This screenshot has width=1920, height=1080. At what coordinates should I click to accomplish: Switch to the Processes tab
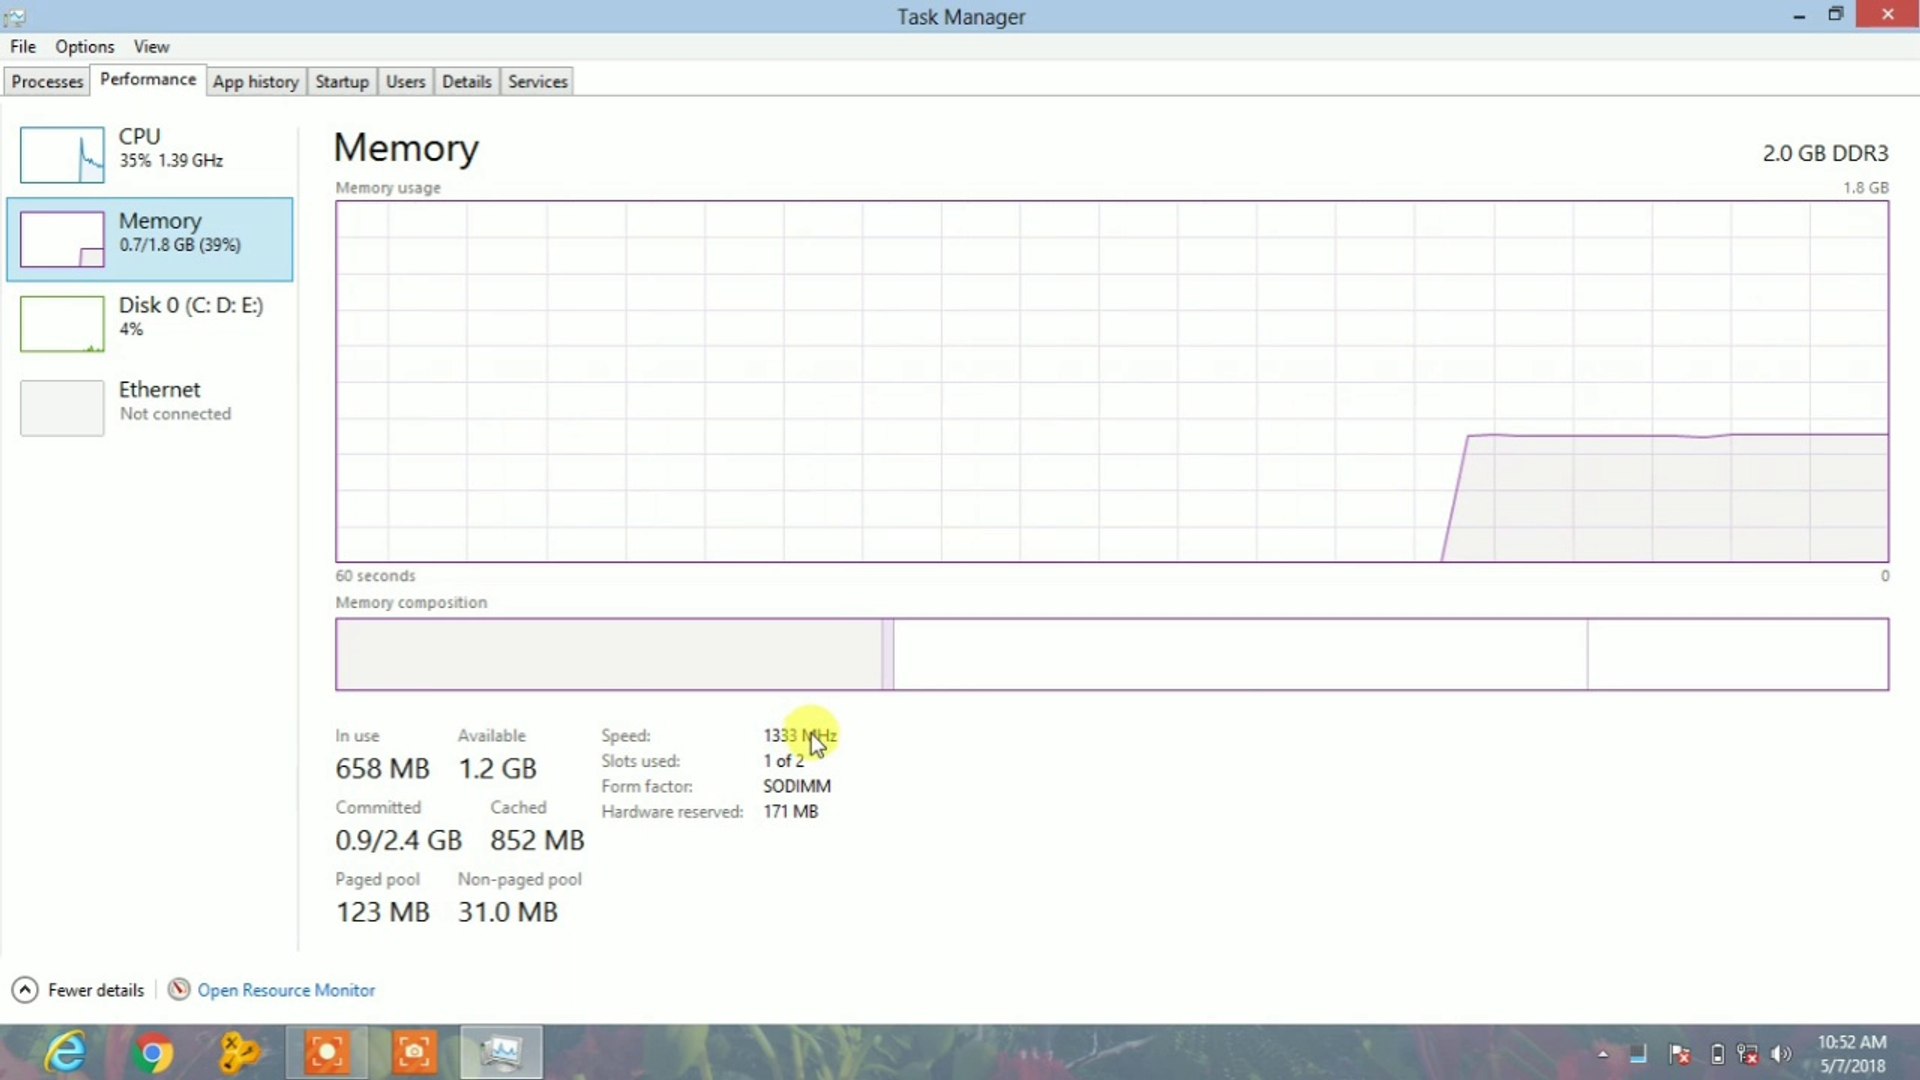tap(46, 81)
